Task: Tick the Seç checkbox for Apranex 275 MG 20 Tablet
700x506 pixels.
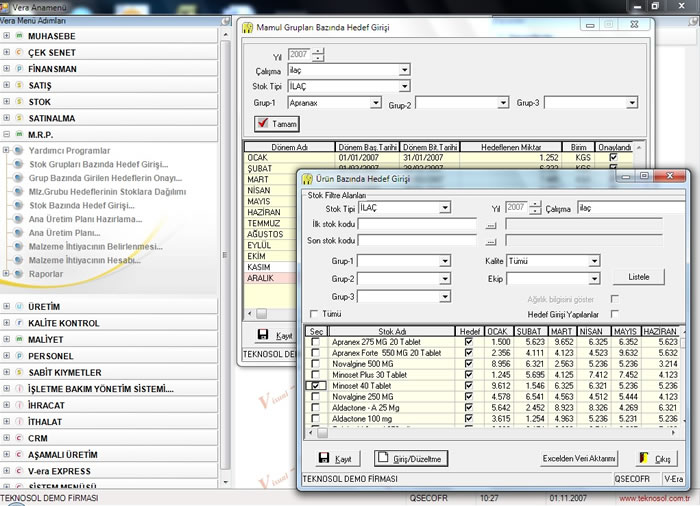Action: point(315,342)
